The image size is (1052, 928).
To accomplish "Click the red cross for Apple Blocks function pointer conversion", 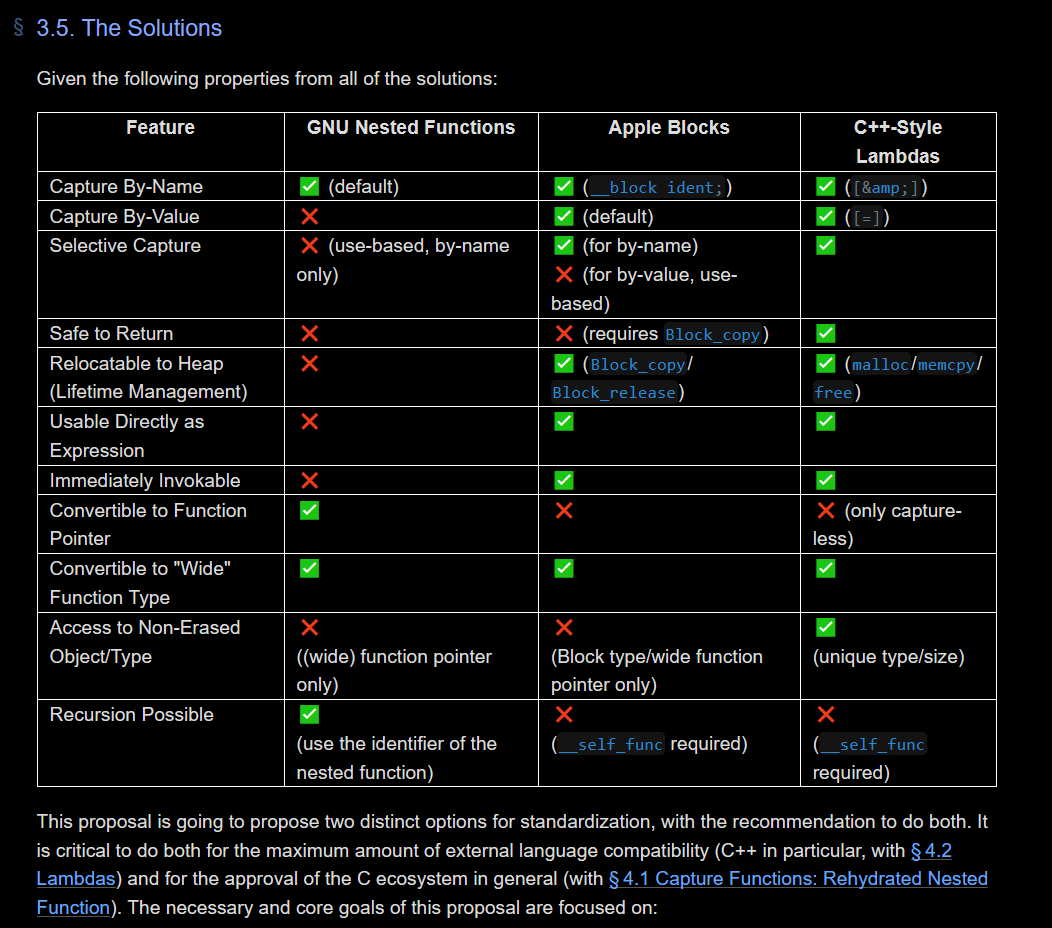I will (564, 510).
